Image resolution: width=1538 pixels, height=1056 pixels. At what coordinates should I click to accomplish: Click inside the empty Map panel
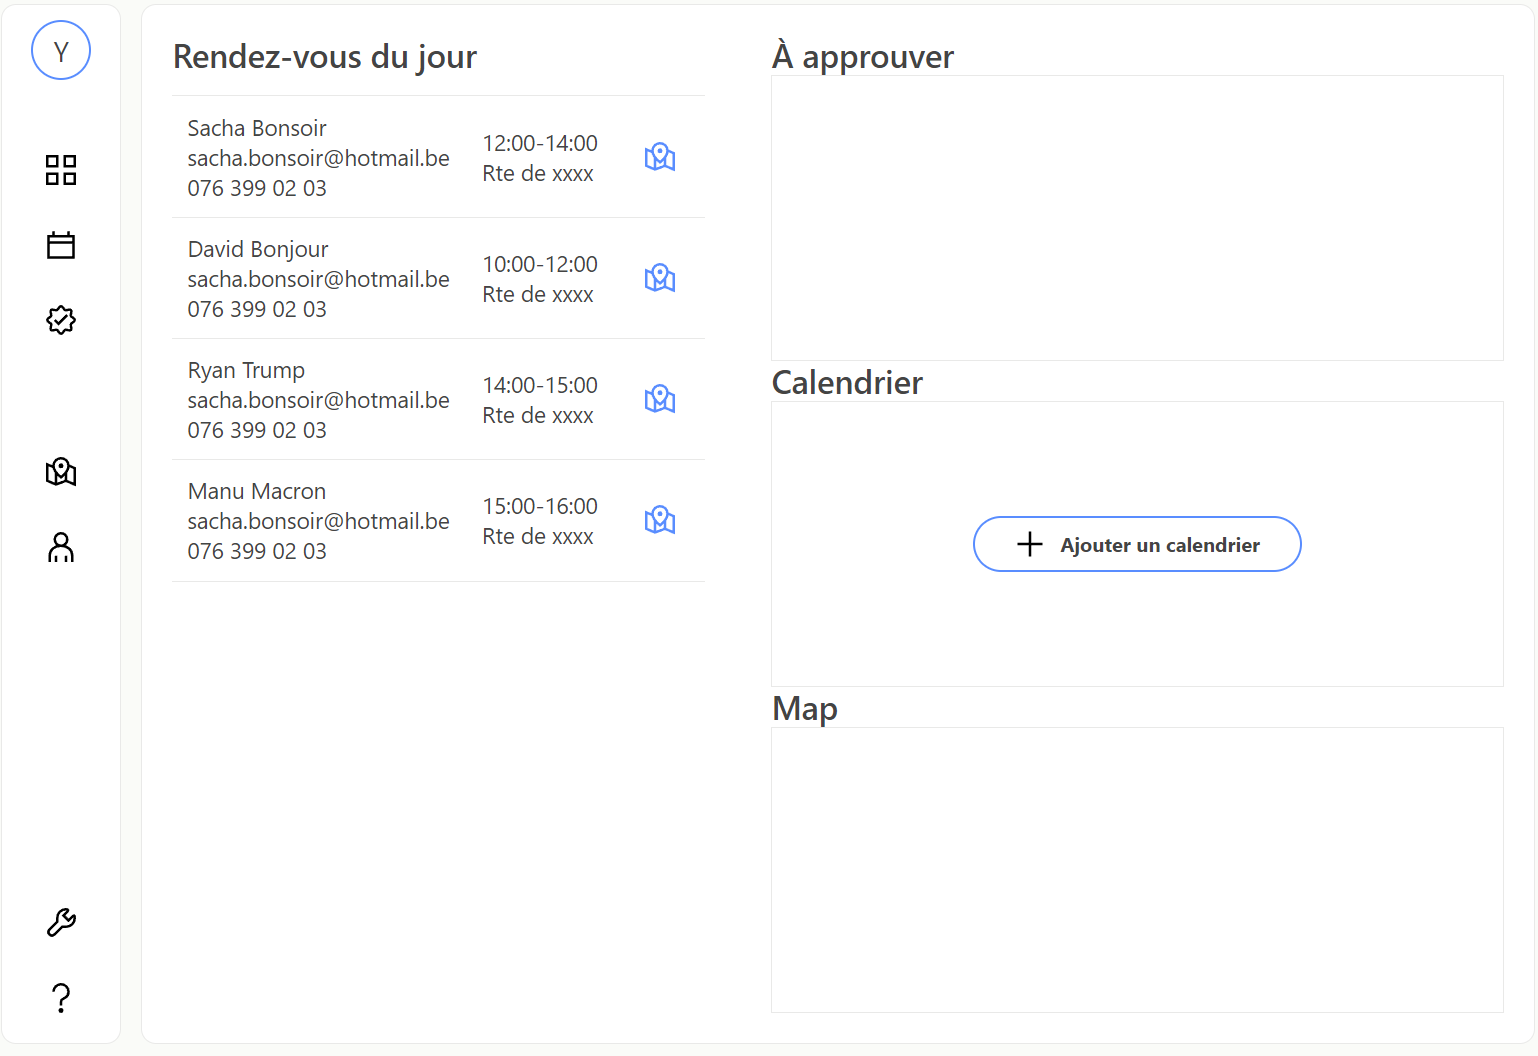coord(1137,870)
